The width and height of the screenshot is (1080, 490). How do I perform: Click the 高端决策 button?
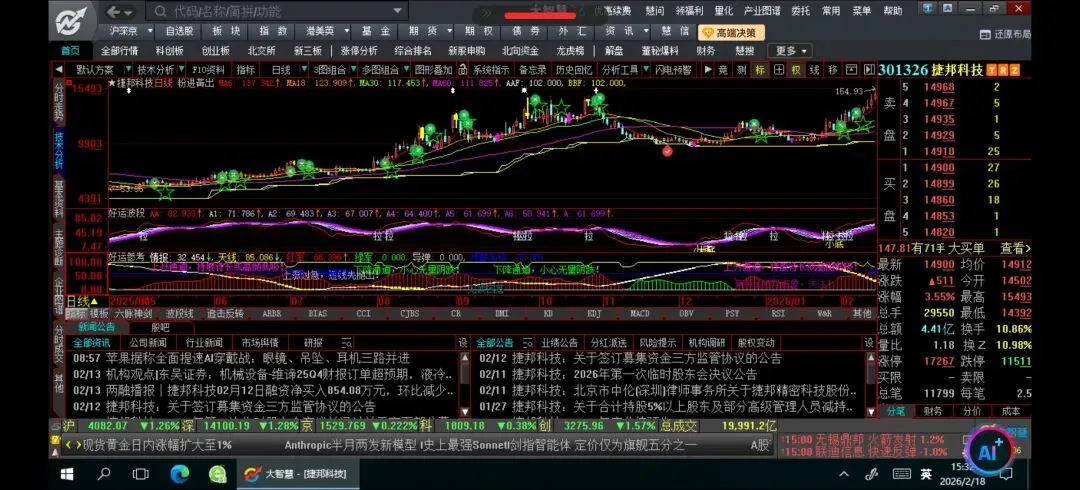730,32
